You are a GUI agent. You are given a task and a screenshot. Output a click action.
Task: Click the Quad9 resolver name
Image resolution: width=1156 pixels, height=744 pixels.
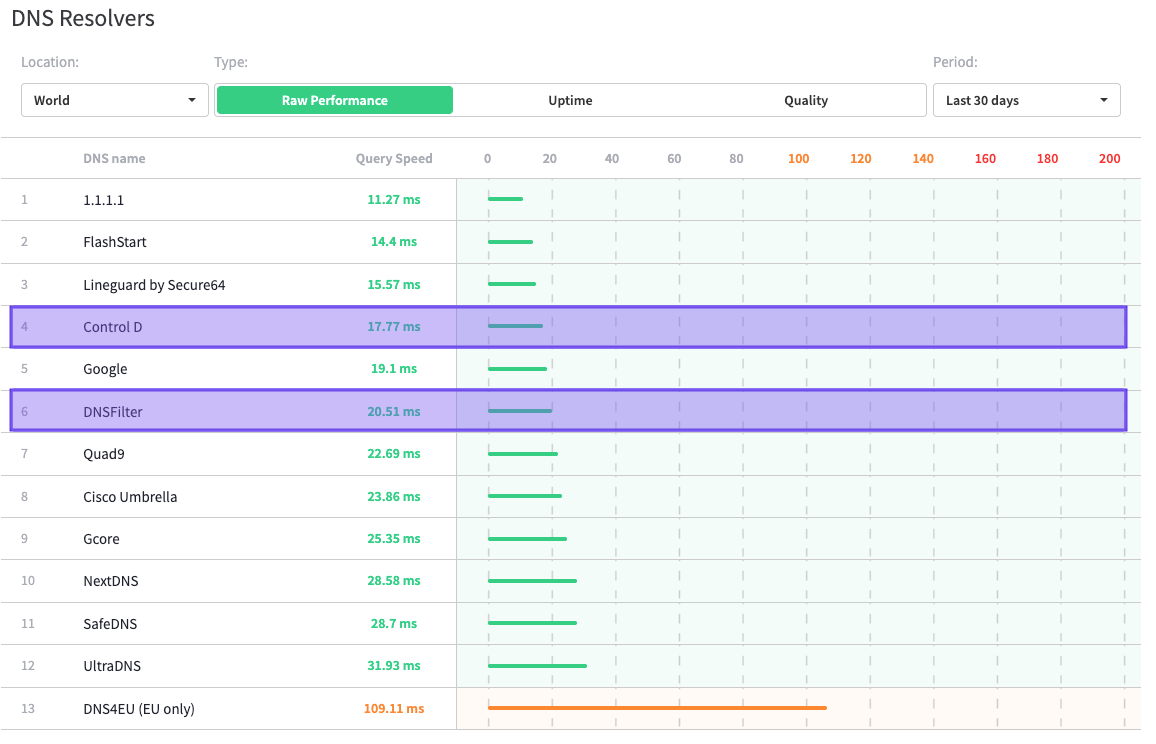104,454
